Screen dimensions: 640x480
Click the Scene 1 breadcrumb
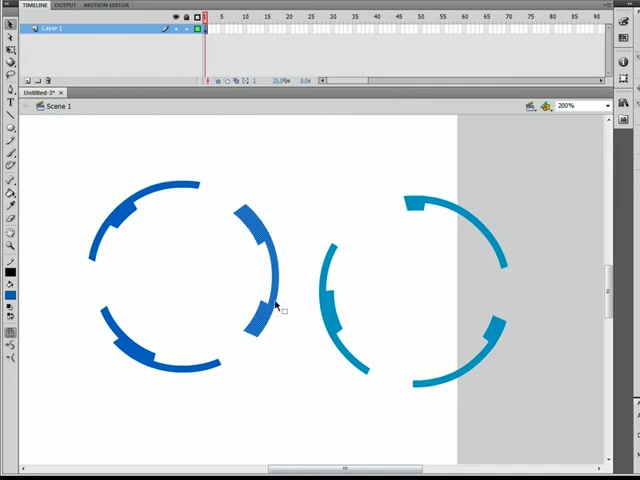pyautogui.click(x=54, y=106)
